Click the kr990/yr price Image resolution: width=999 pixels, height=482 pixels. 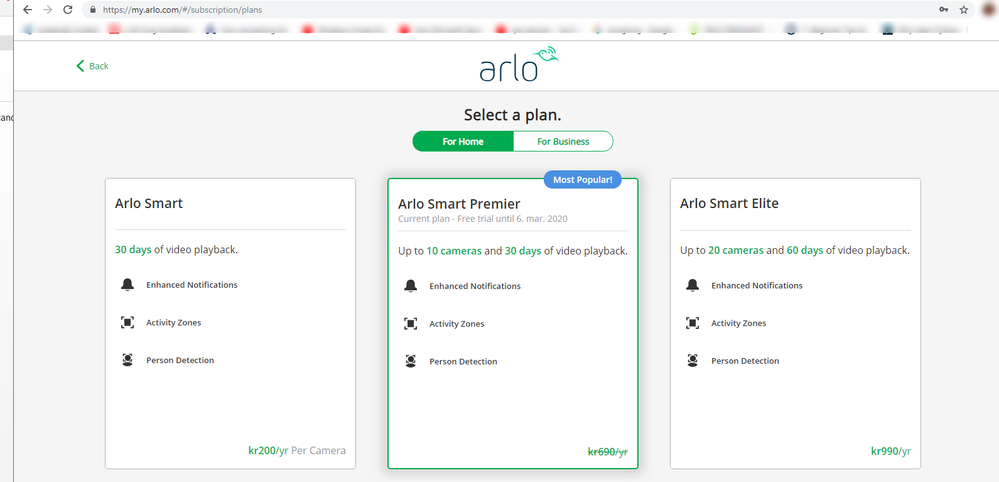891,451
